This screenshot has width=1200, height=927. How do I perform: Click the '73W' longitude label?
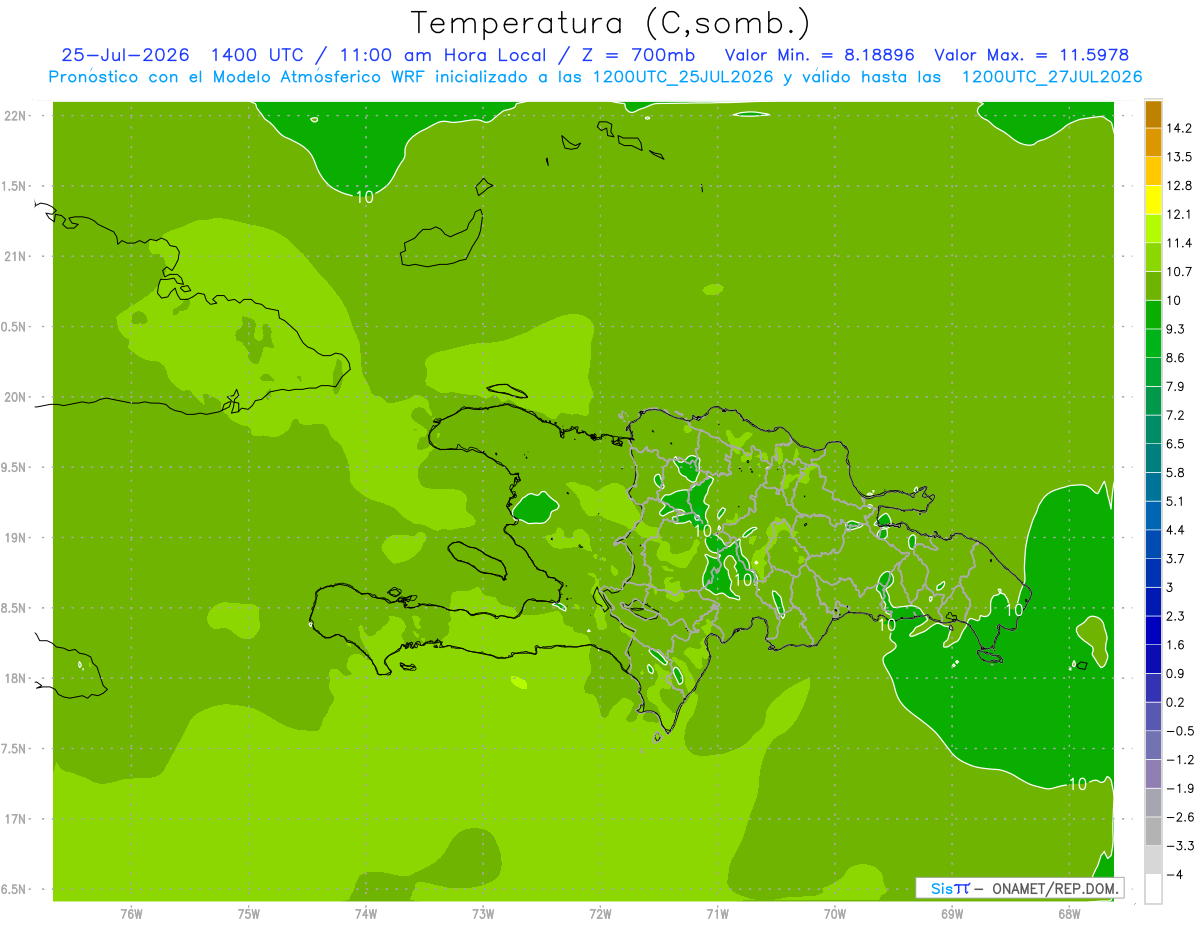coord(483,915)
